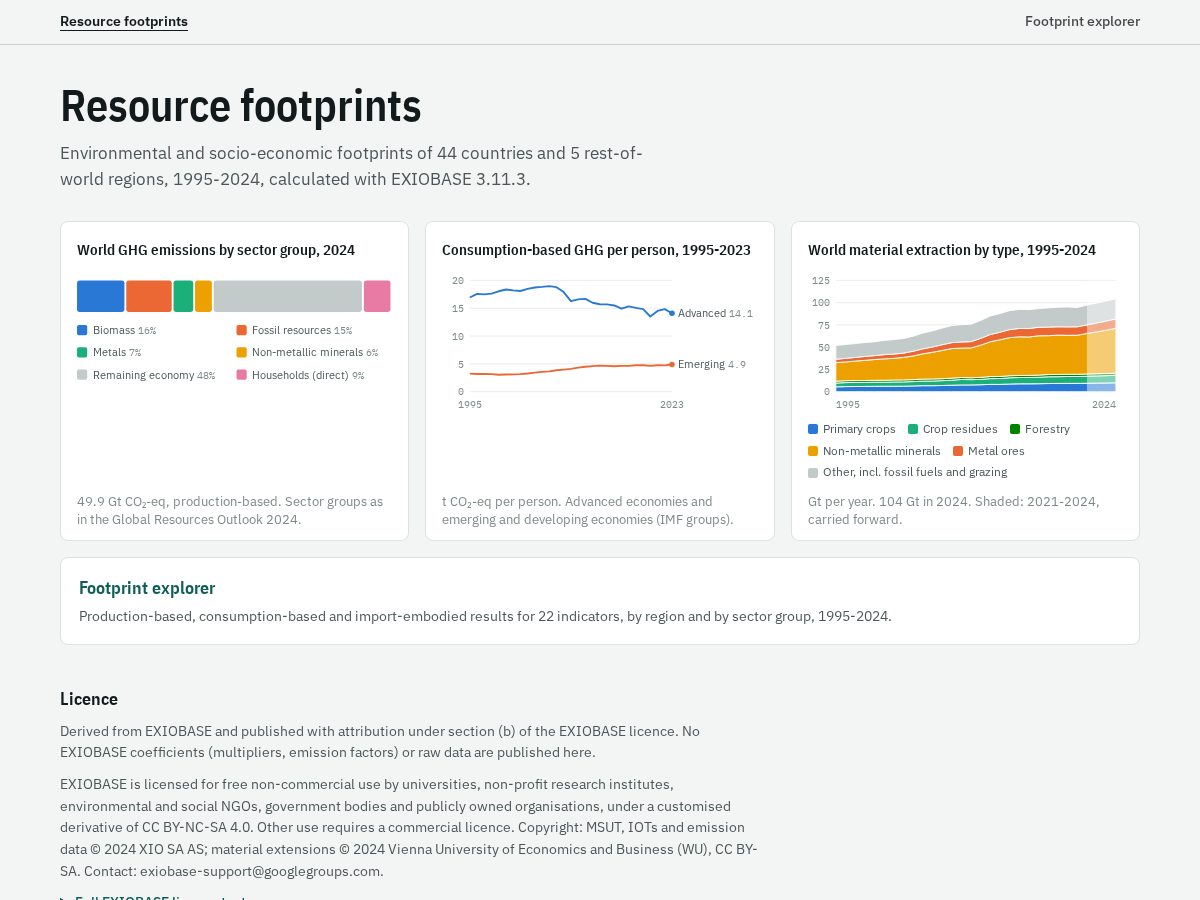This screenshot has width=1200, height=900.
Task: Click the large Resource footprints page heading
Action: tap(241, 106)
